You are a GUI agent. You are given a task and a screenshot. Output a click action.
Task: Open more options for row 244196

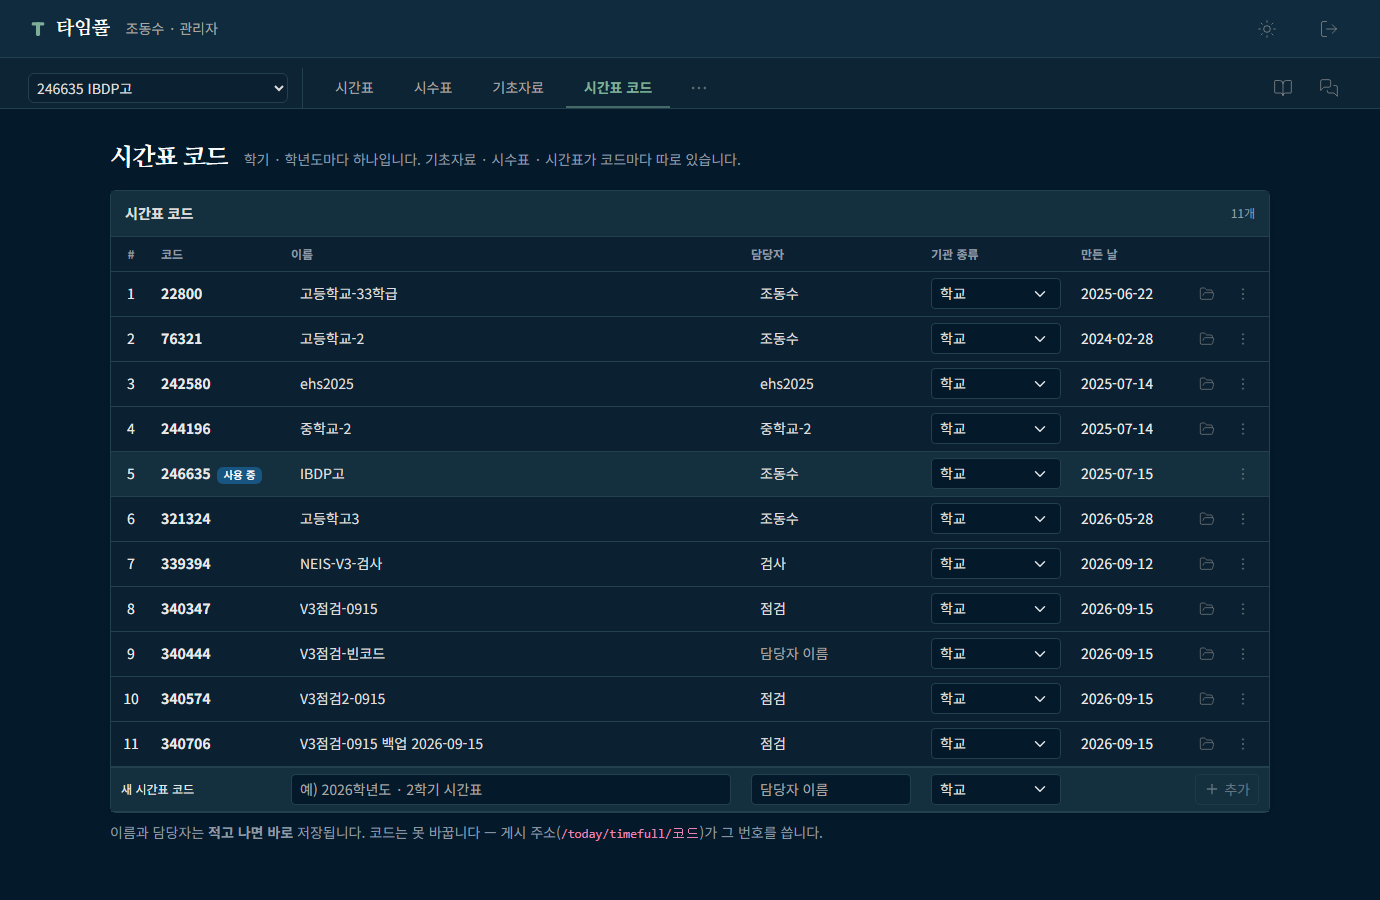pos(1243,429)
